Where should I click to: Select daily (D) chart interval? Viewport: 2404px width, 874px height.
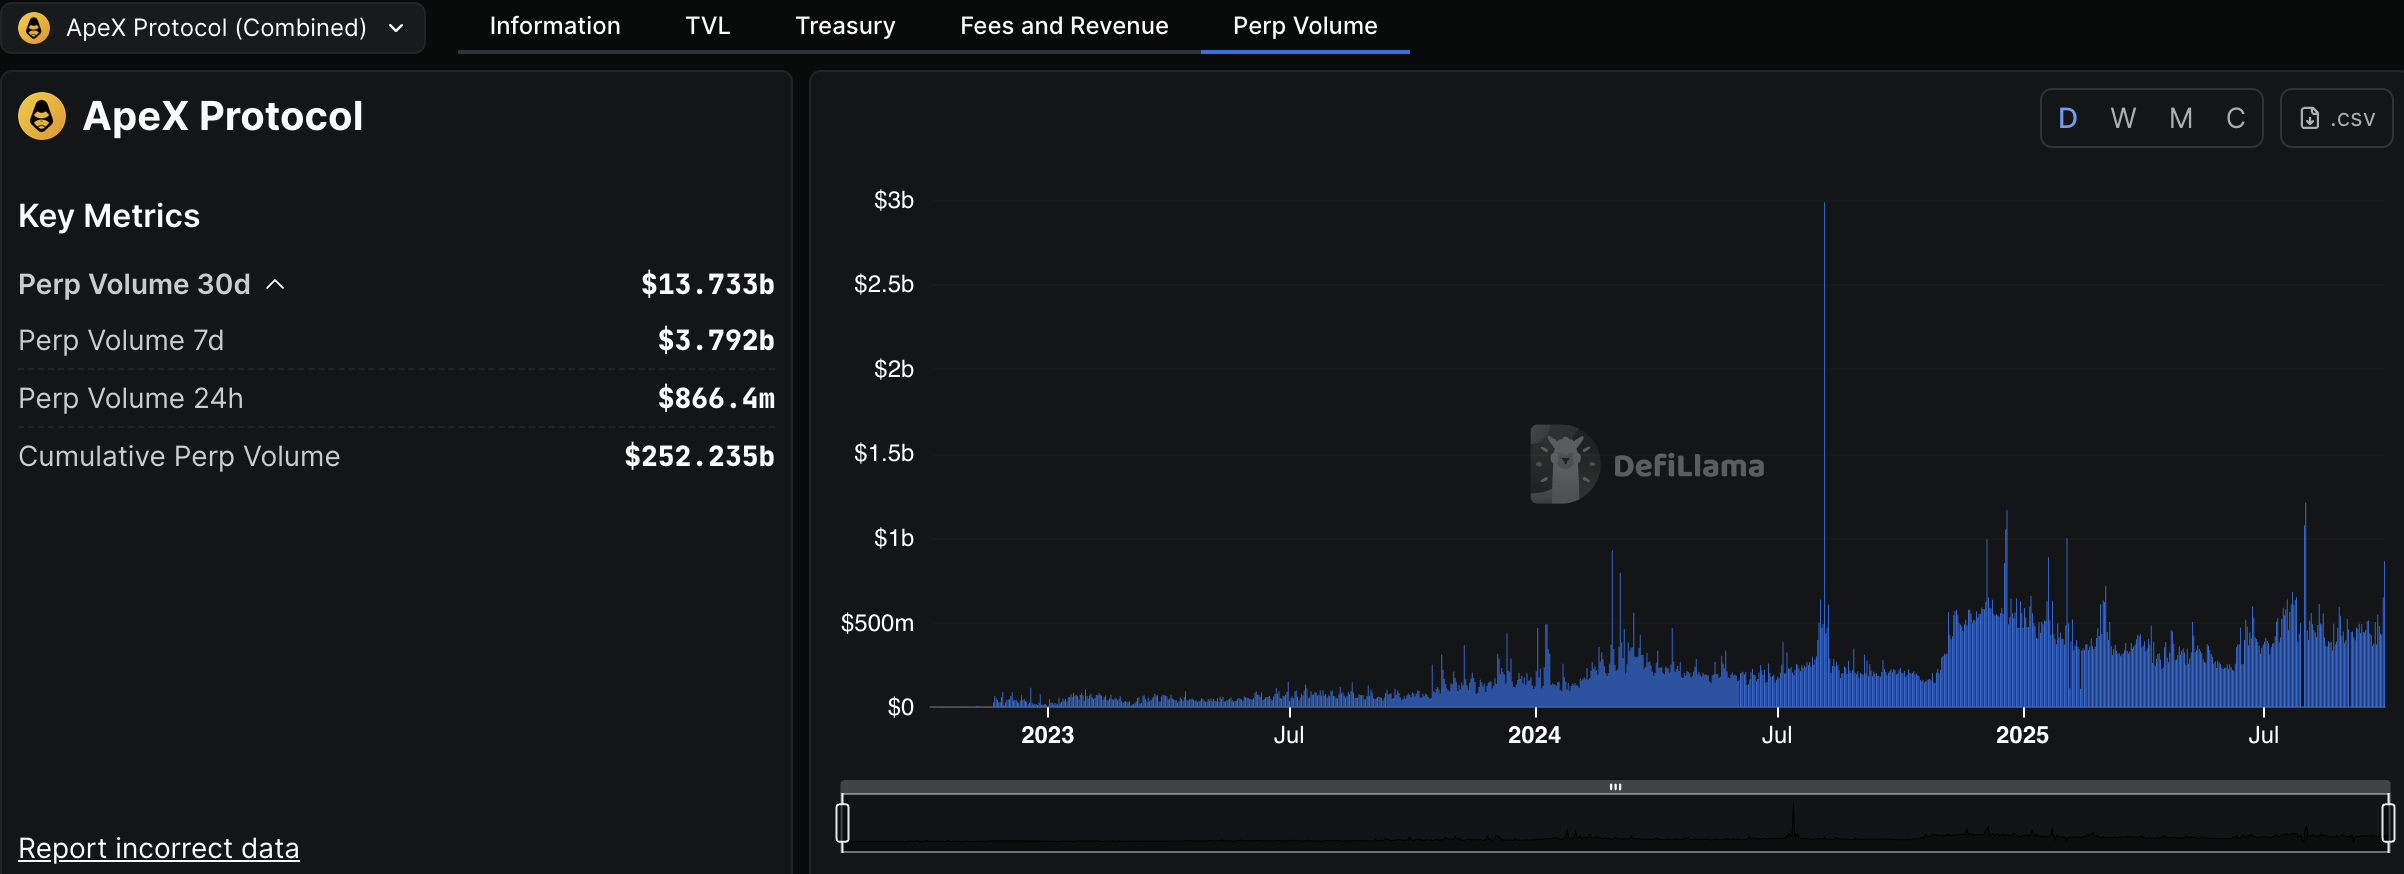coord(2068,118)
